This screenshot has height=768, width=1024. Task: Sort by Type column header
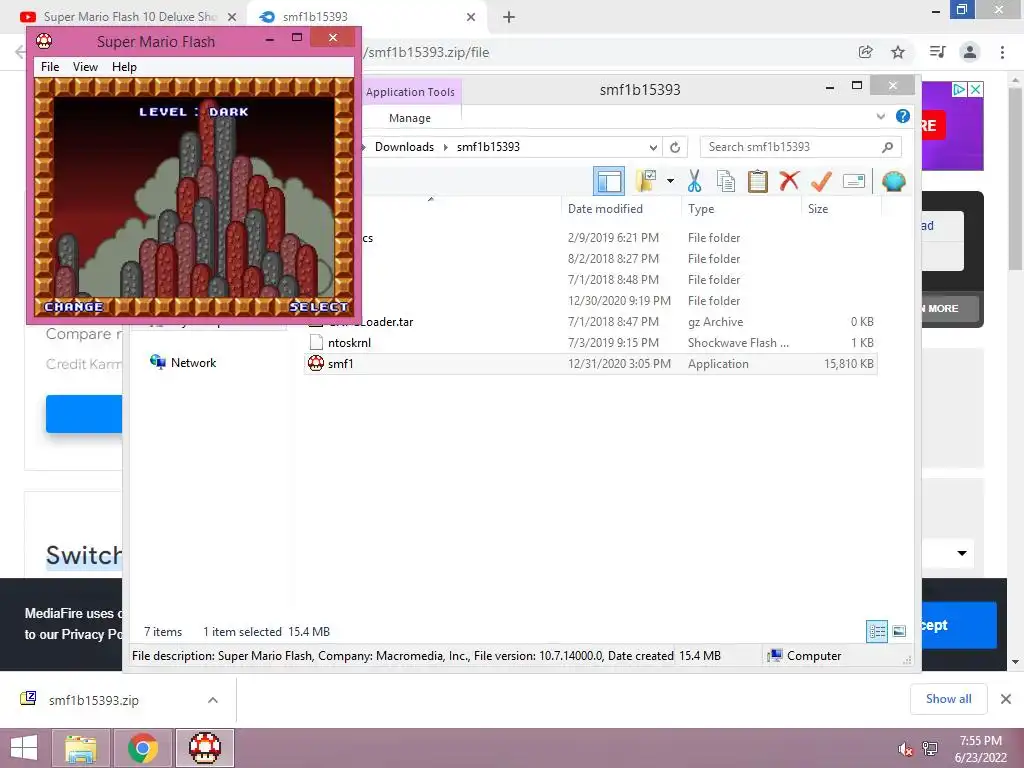click(x=701, y=209)
